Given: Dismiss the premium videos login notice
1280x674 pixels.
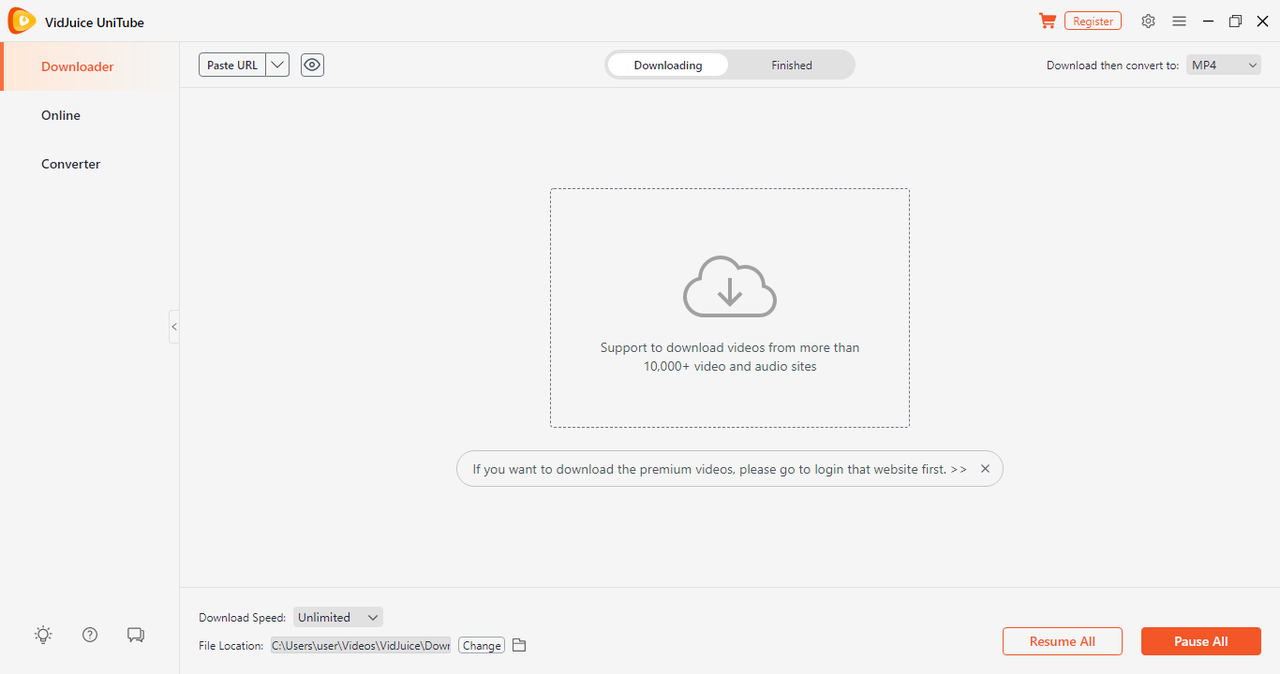Looking at the screenshot, I should 985,468.
